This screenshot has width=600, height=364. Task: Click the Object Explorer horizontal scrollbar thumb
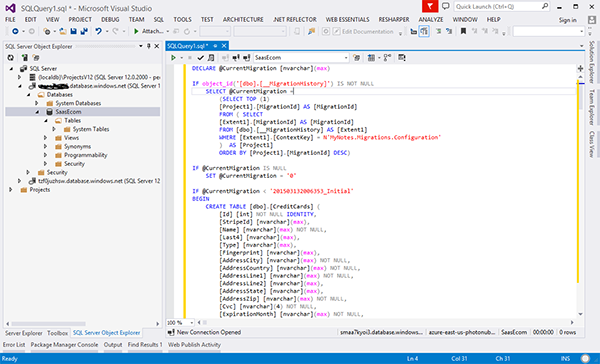48,324
